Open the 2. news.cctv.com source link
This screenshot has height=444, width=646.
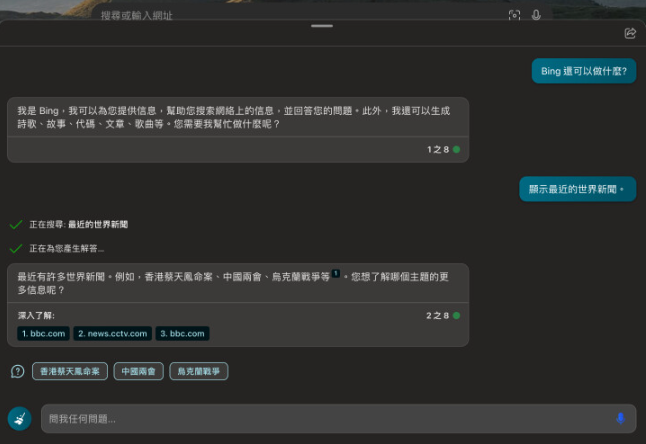pyautogui.click(x=112, y=334)
